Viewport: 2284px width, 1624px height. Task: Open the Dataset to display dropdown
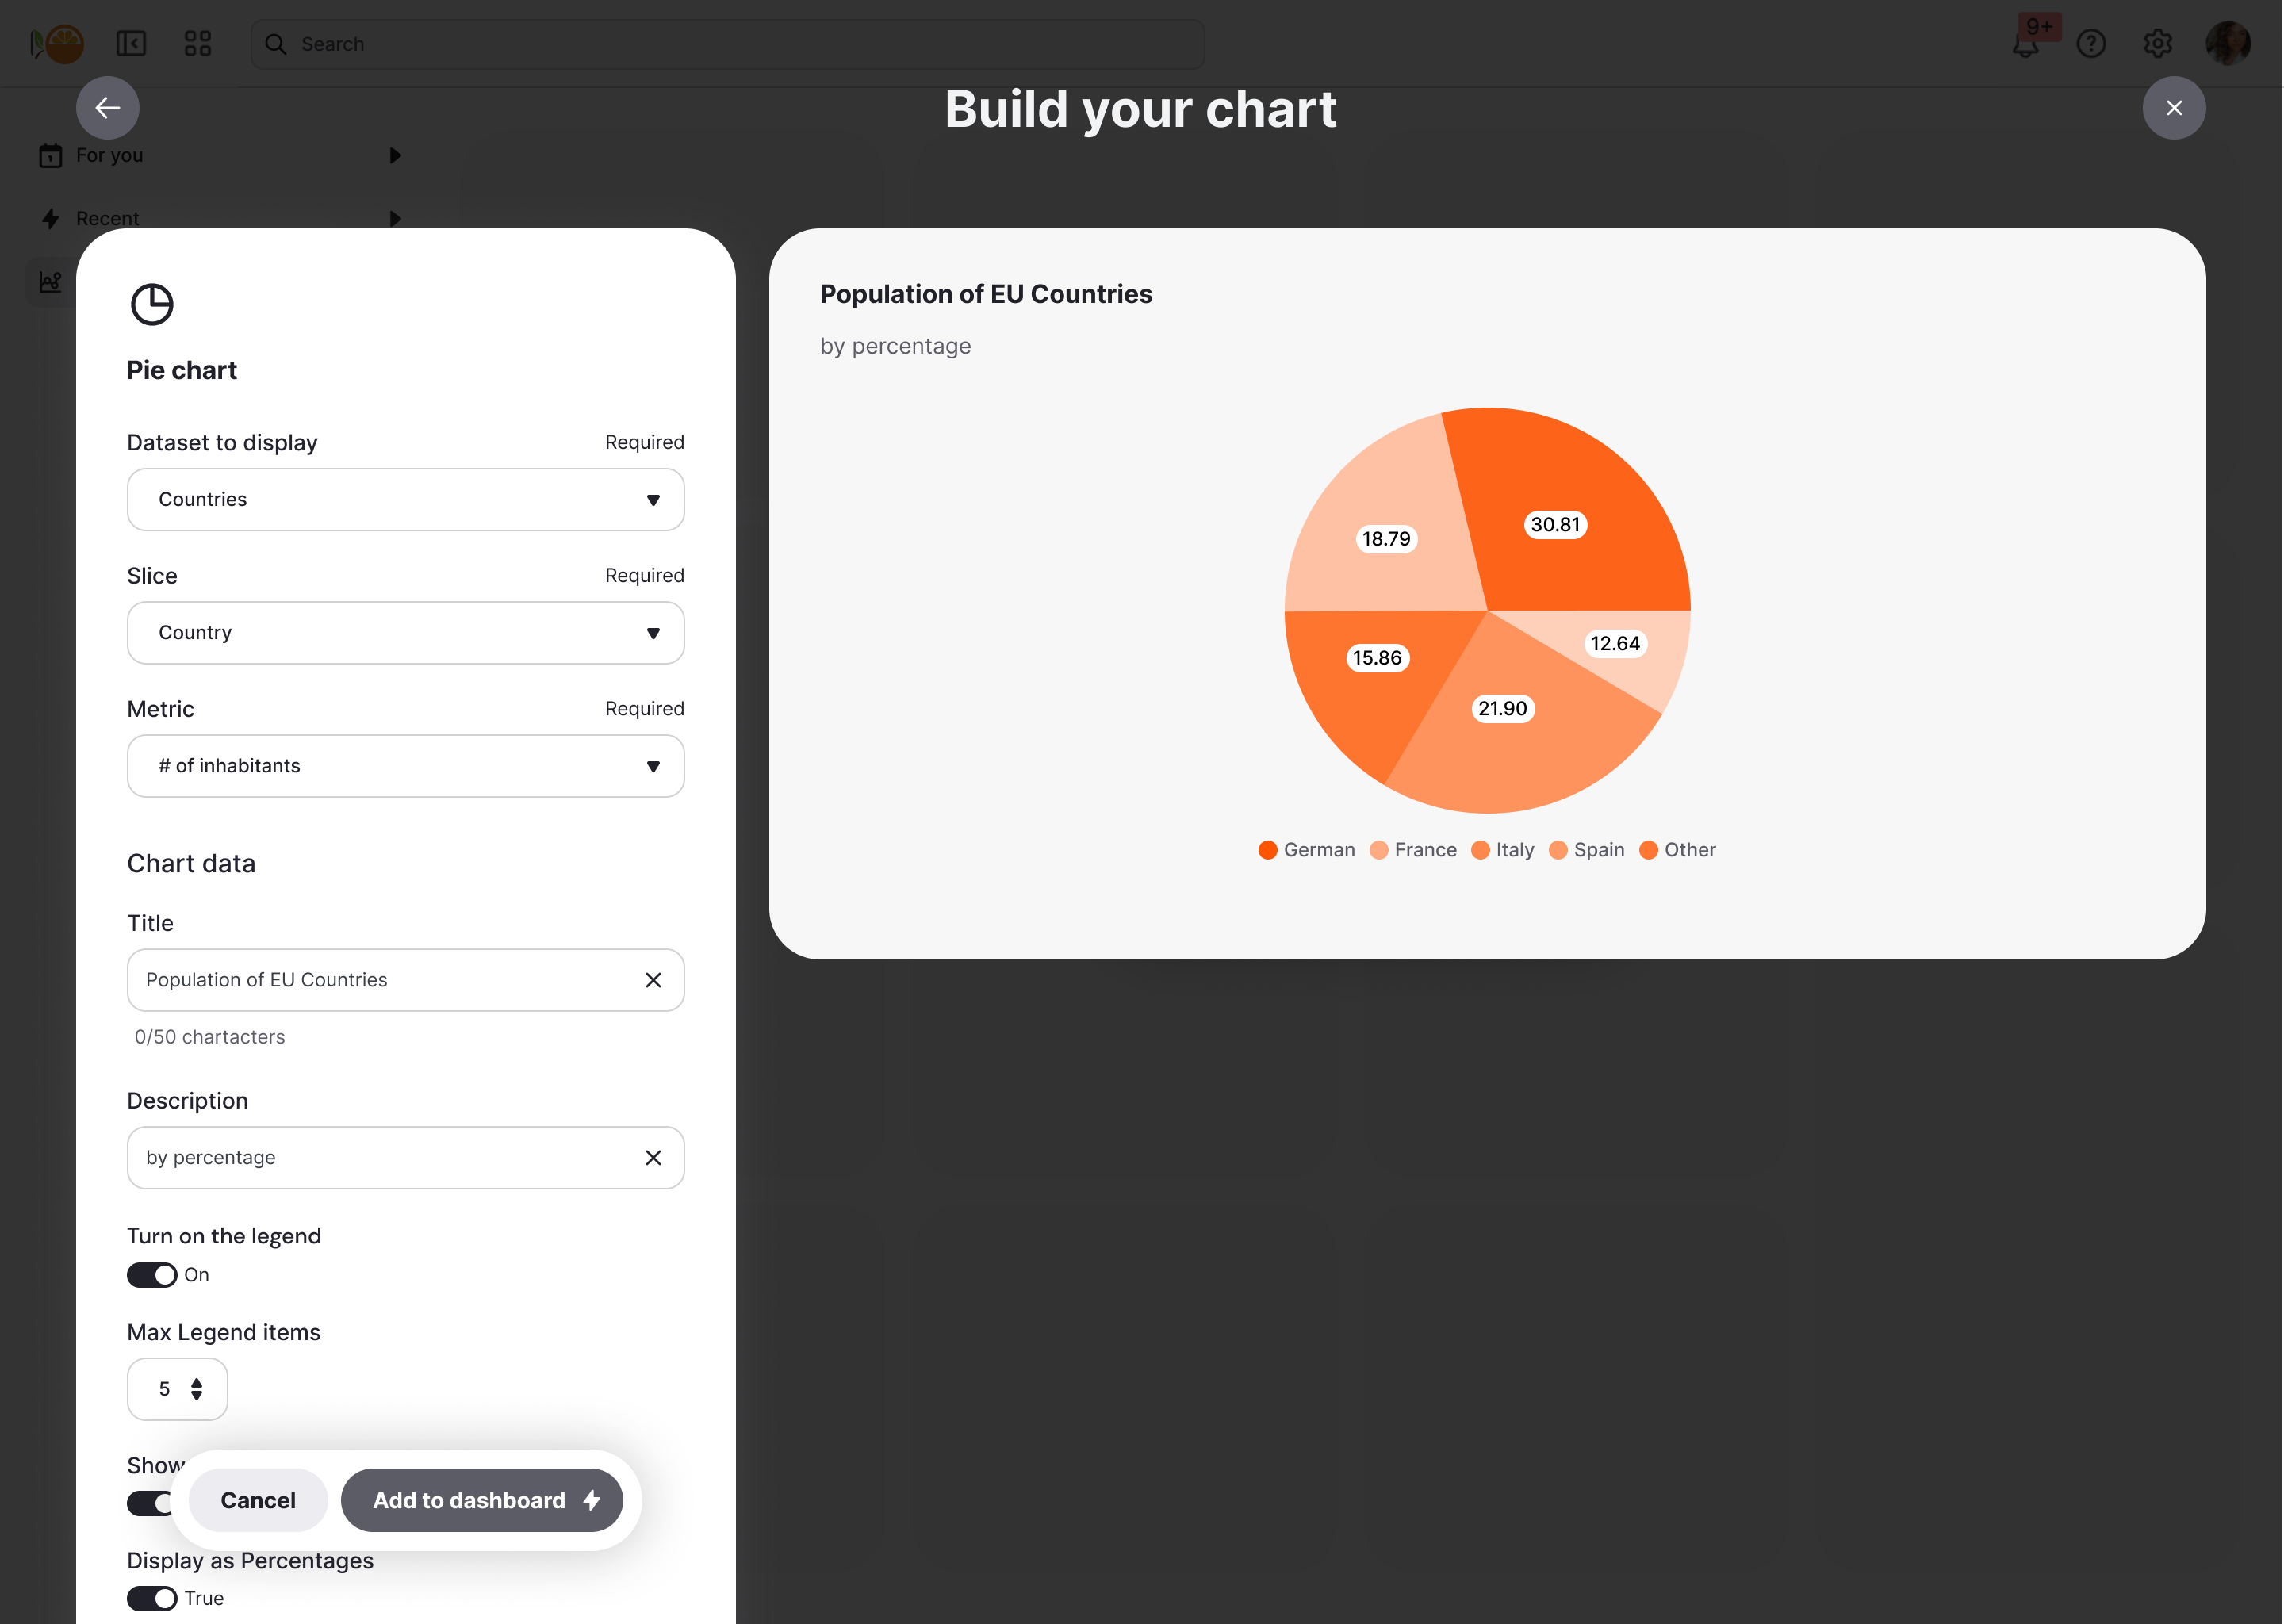click(x=405, y=499)
